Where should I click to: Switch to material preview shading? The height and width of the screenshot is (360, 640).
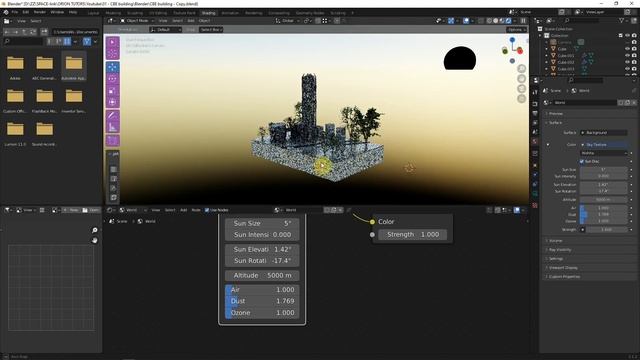click(x=502, y=20)
